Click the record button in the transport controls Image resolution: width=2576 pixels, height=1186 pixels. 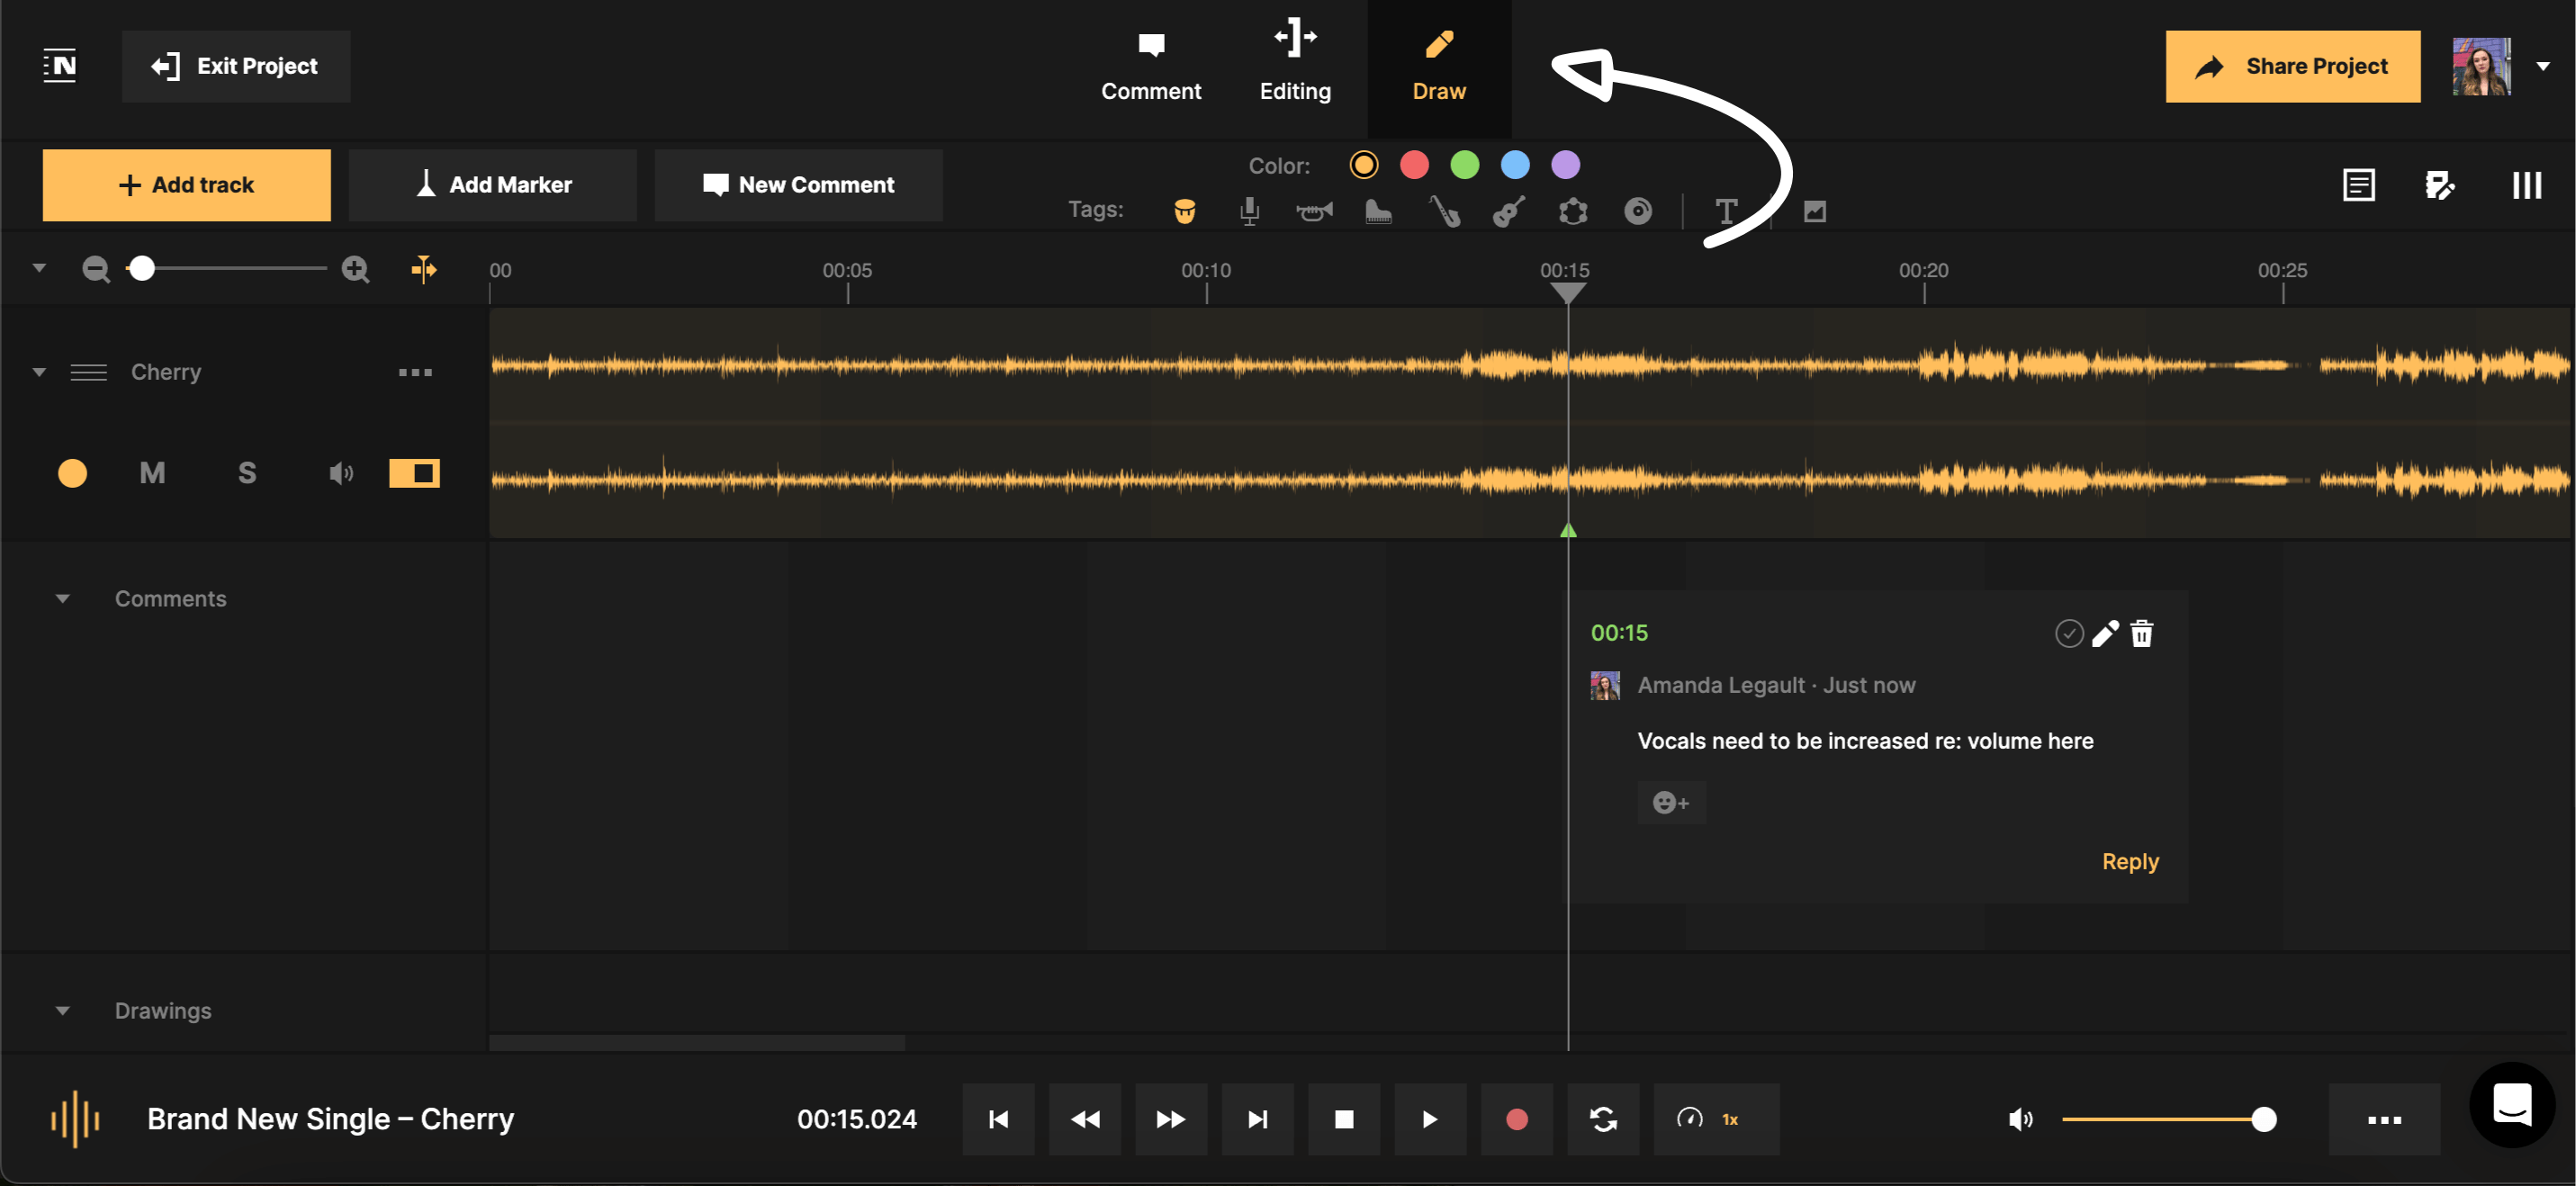click(x=1516, y=1119)
